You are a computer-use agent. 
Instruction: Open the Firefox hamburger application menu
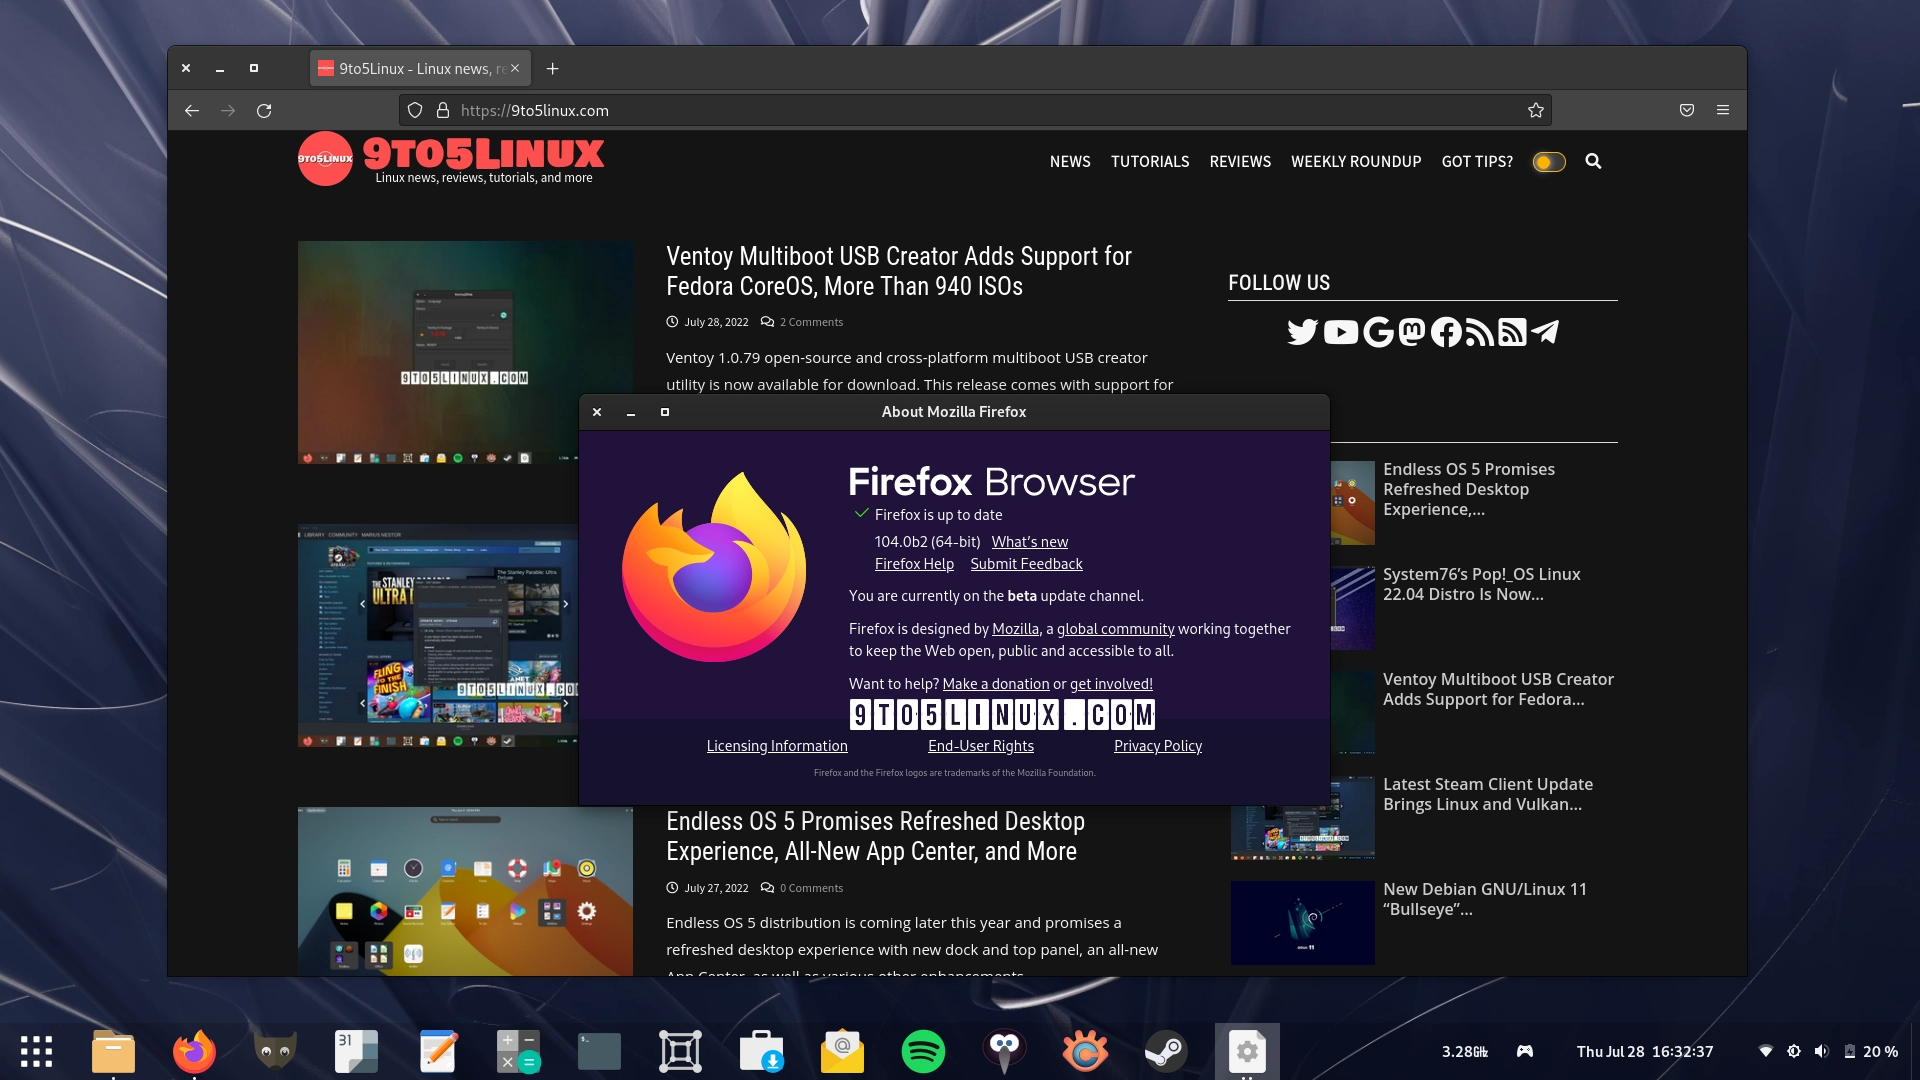pyautogui.click(x=1723, y=110)
